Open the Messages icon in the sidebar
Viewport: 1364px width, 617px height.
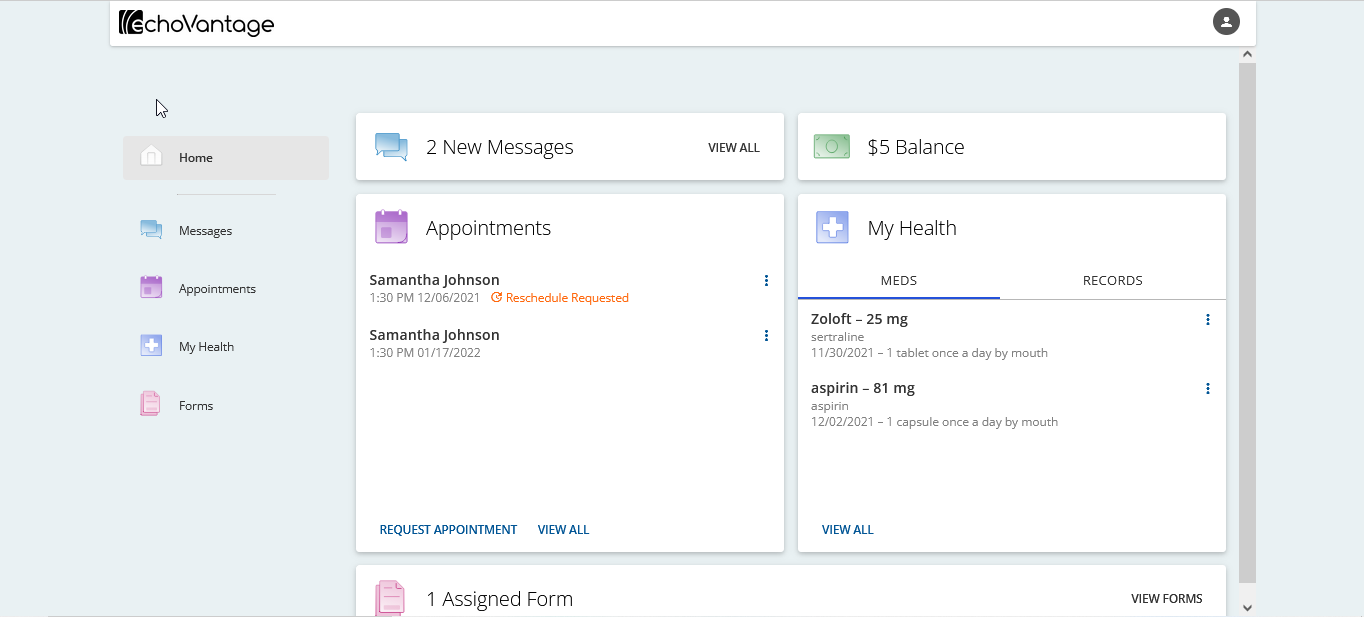[x=150, y=229]
